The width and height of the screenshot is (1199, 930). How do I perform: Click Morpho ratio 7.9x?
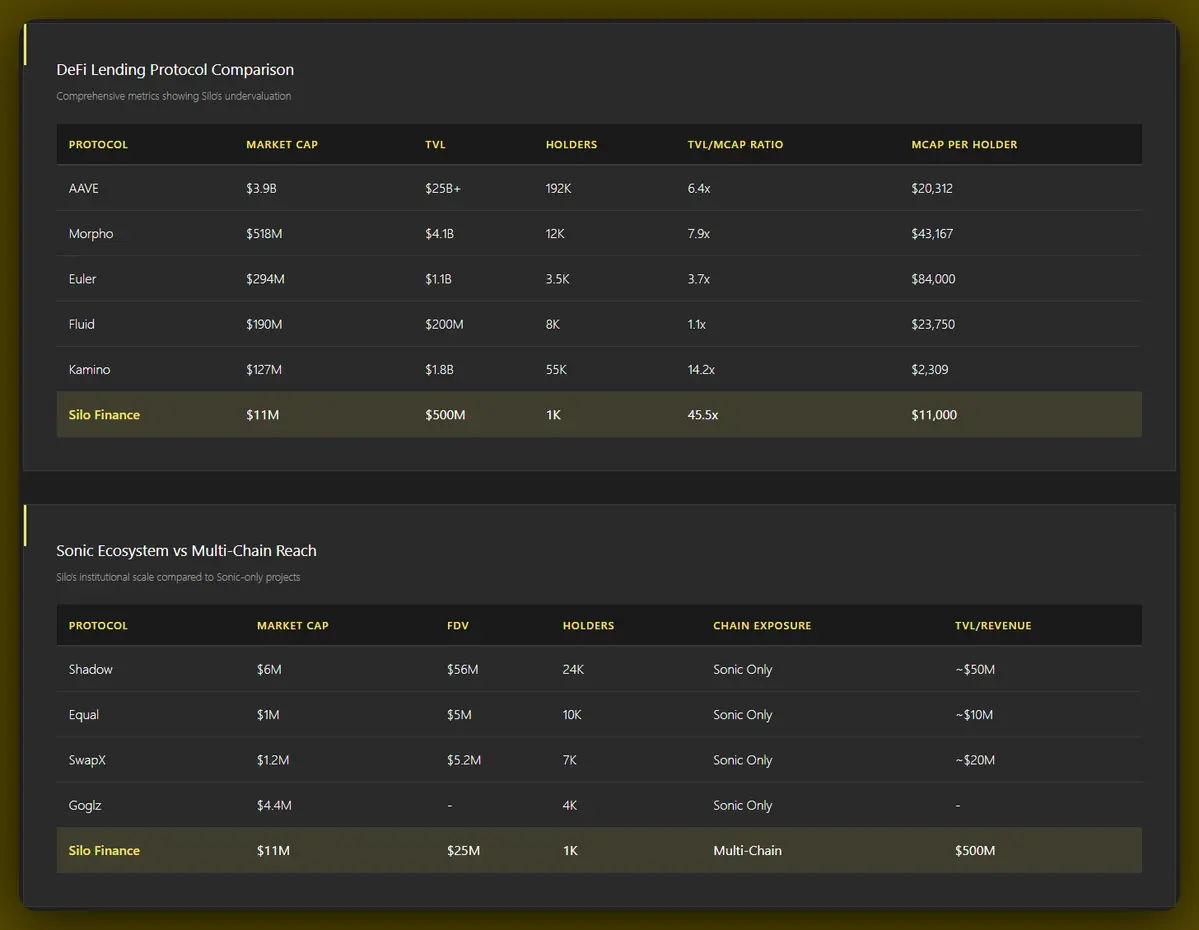click(x=699, y=233)
